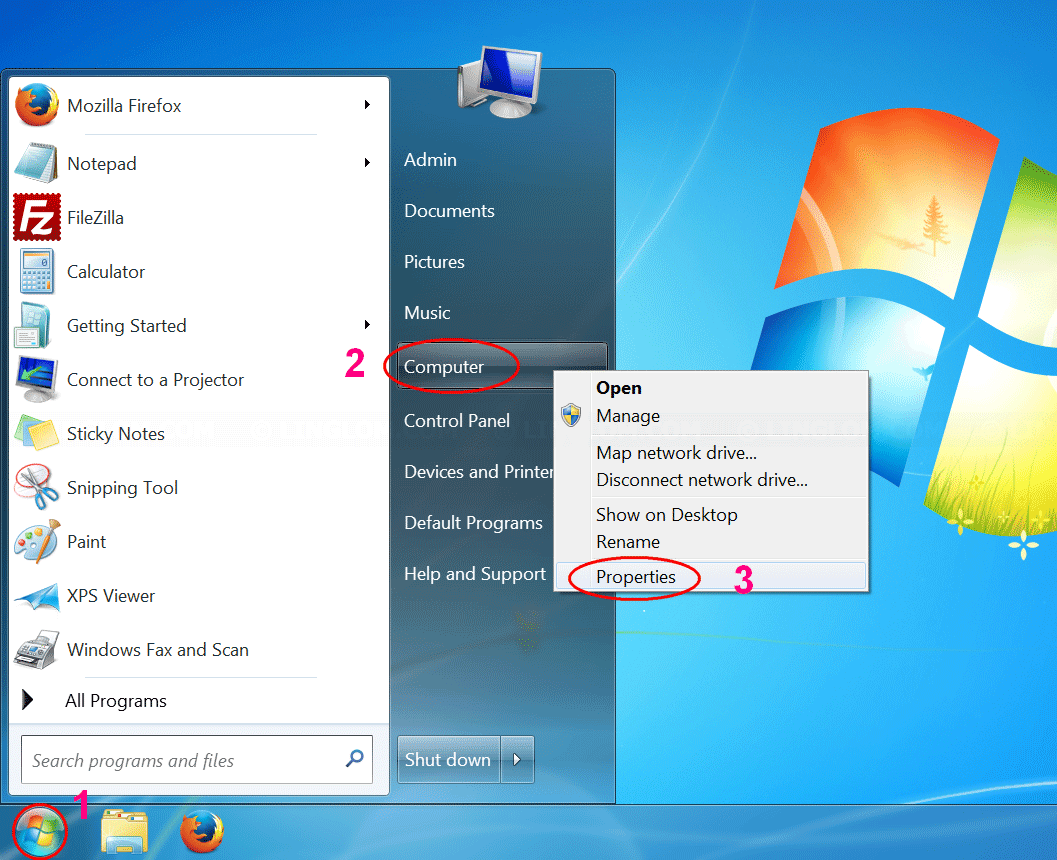Click the shield icon beside Manage
The height and width of the screenshot is (860, 1057).
tap(571, 415)
